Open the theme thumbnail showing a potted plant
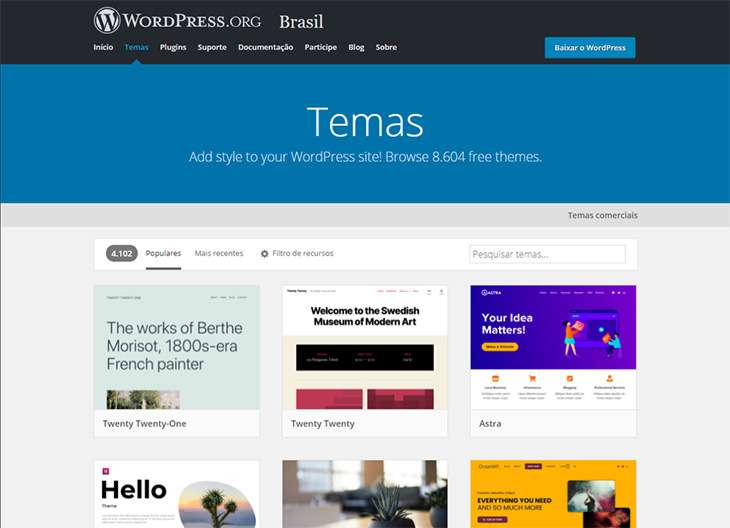The height and width of the screenshot is (528, 730). pos(365,494)
